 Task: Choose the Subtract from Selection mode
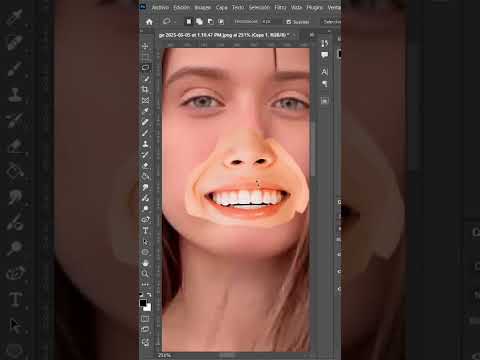click(210, 22)
